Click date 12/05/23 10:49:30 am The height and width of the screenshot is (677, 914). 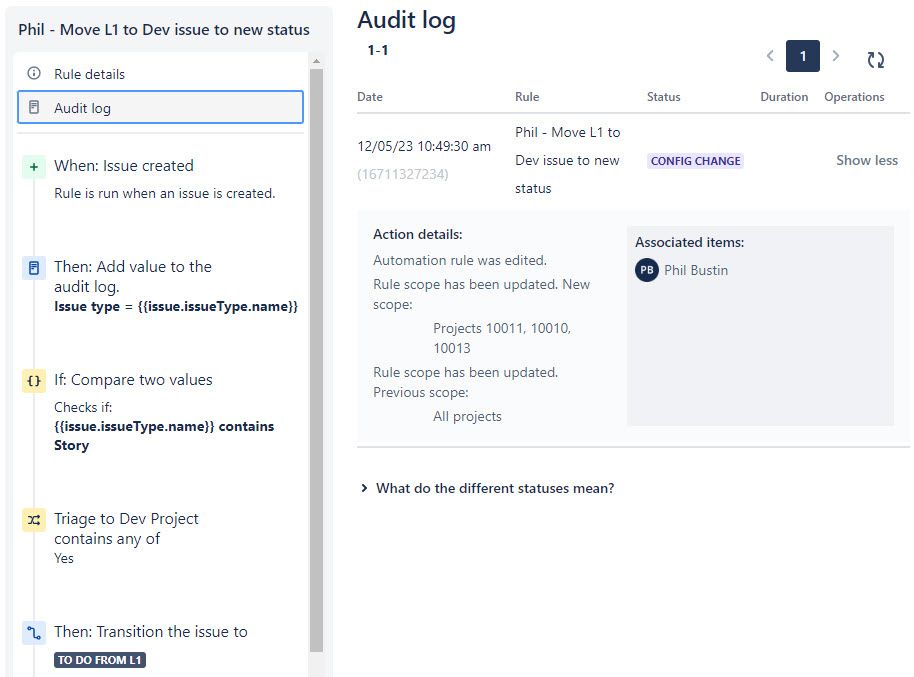pos(424,146)
